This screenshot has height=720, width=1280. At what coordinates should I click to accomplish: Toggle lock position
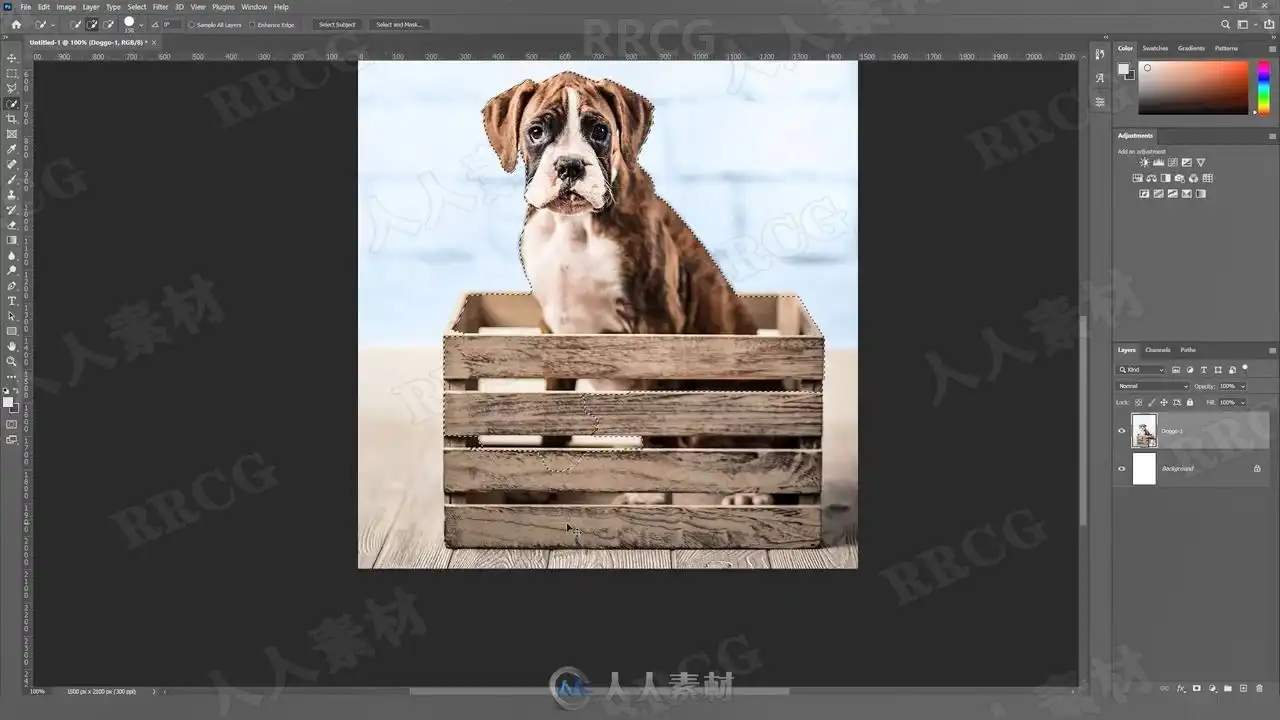[1164, 402]
